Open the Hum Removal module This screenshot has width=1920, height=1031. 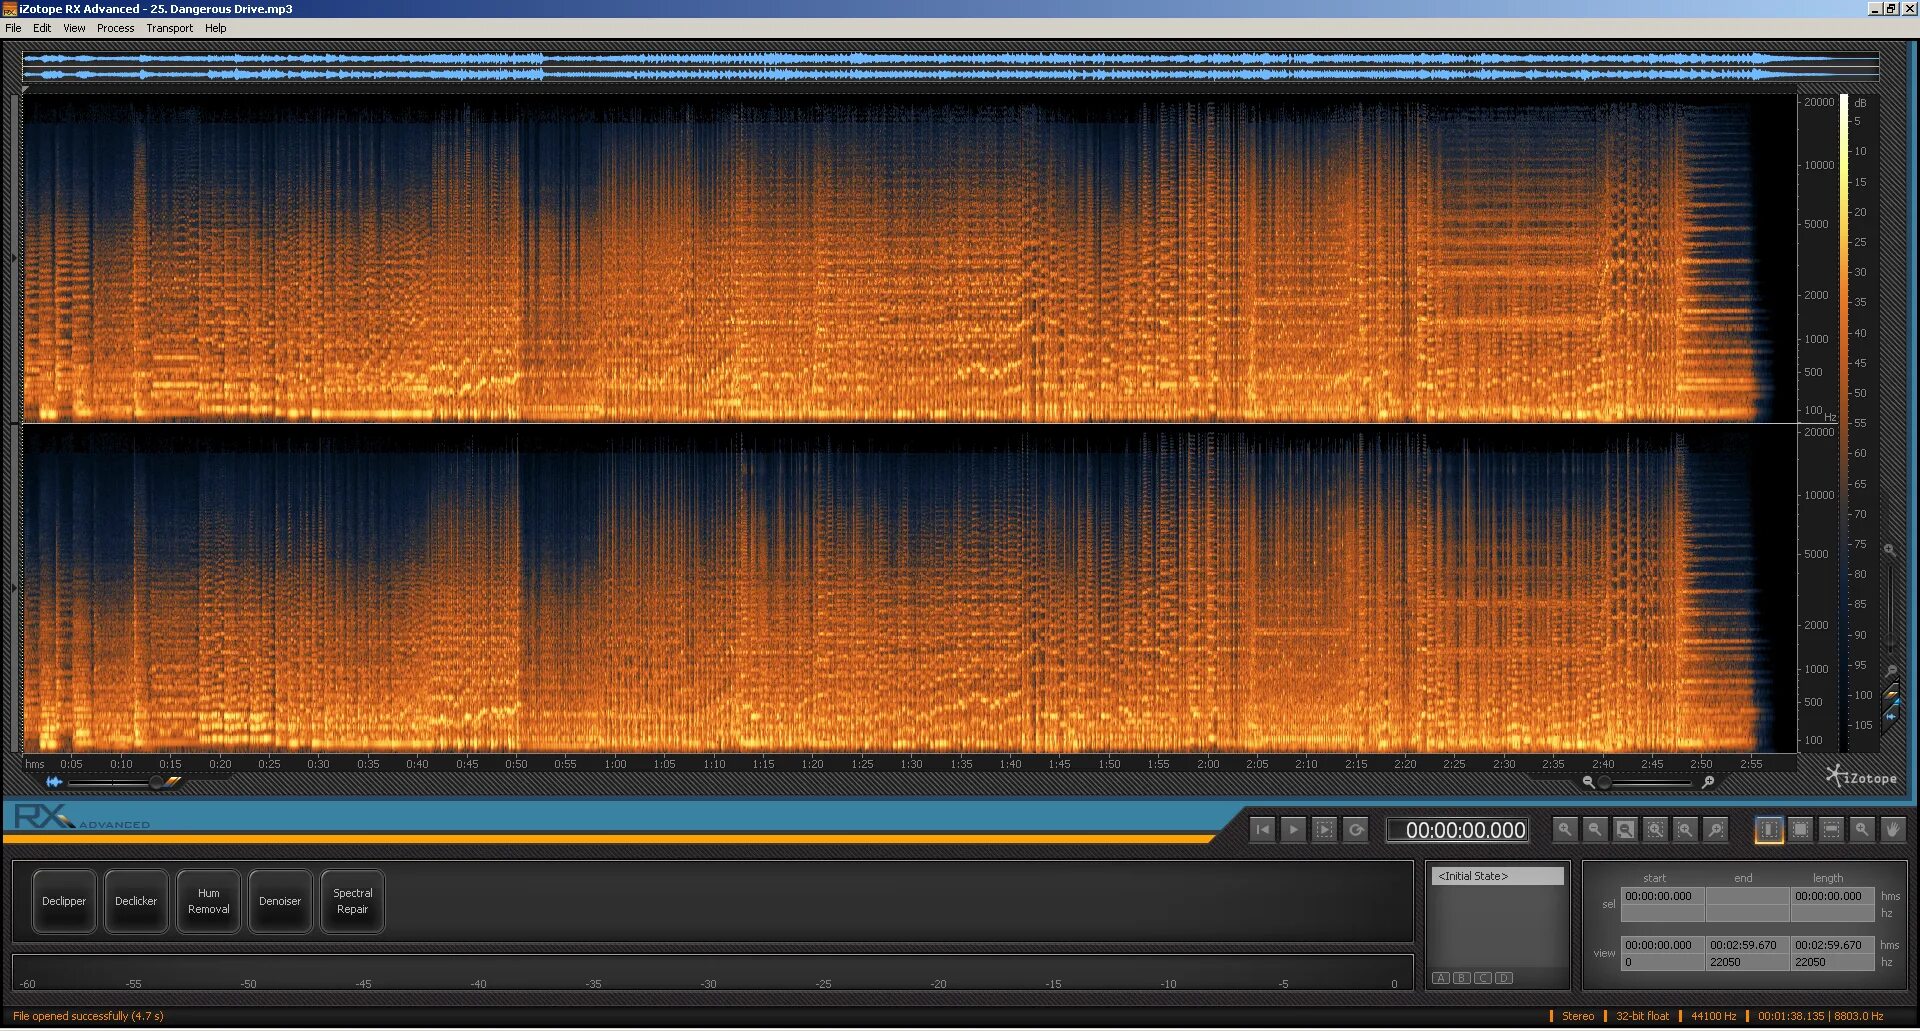[208, 902]
